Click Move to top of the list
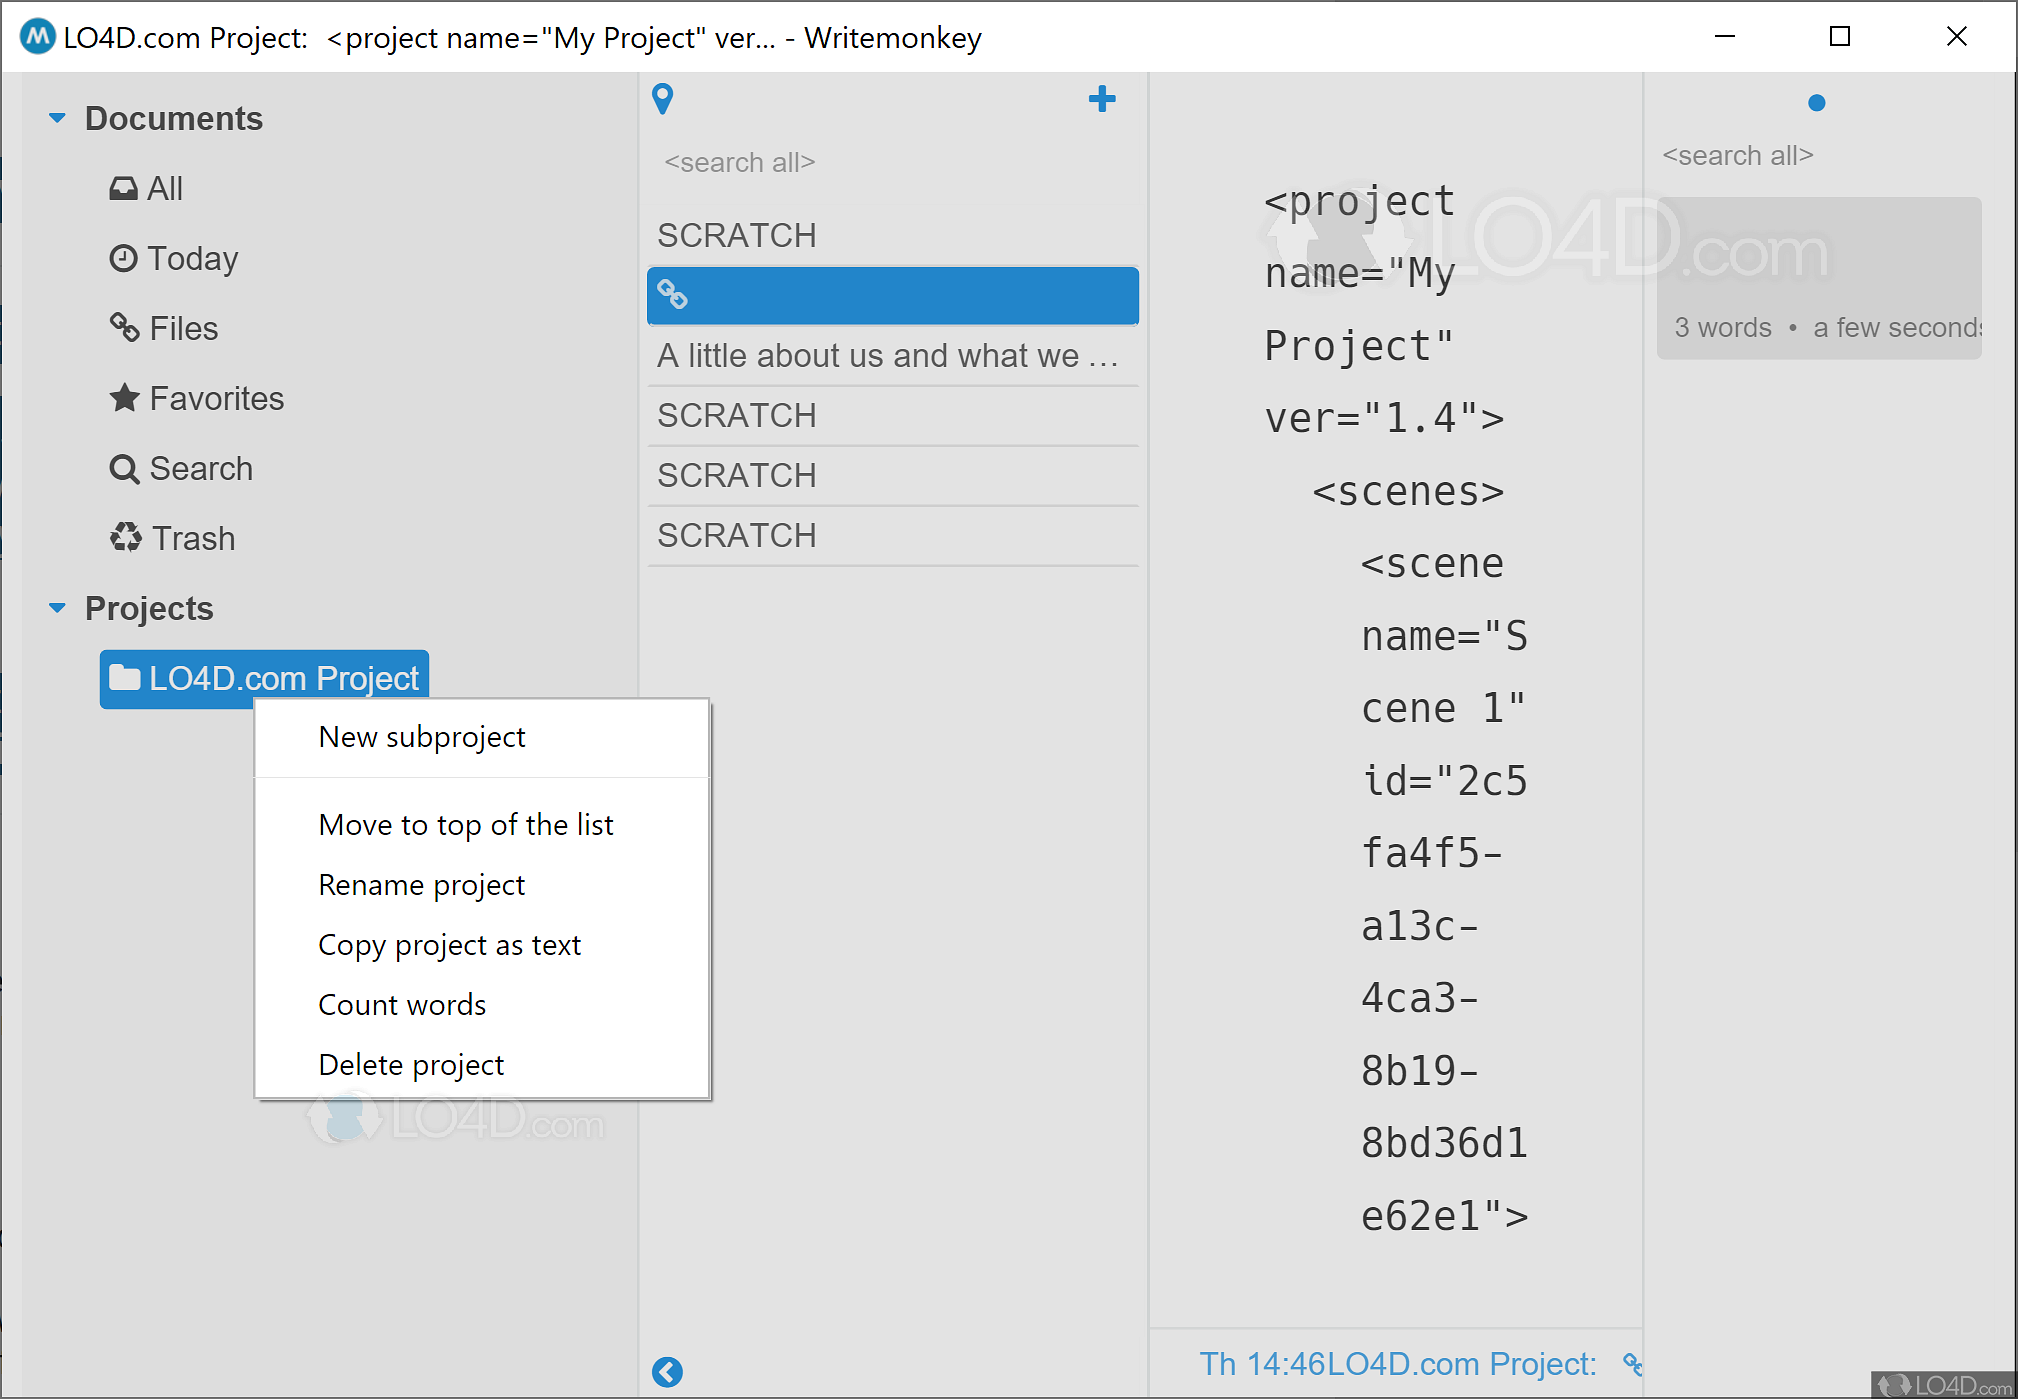Screen dimensions: 2018x1399 465,825
